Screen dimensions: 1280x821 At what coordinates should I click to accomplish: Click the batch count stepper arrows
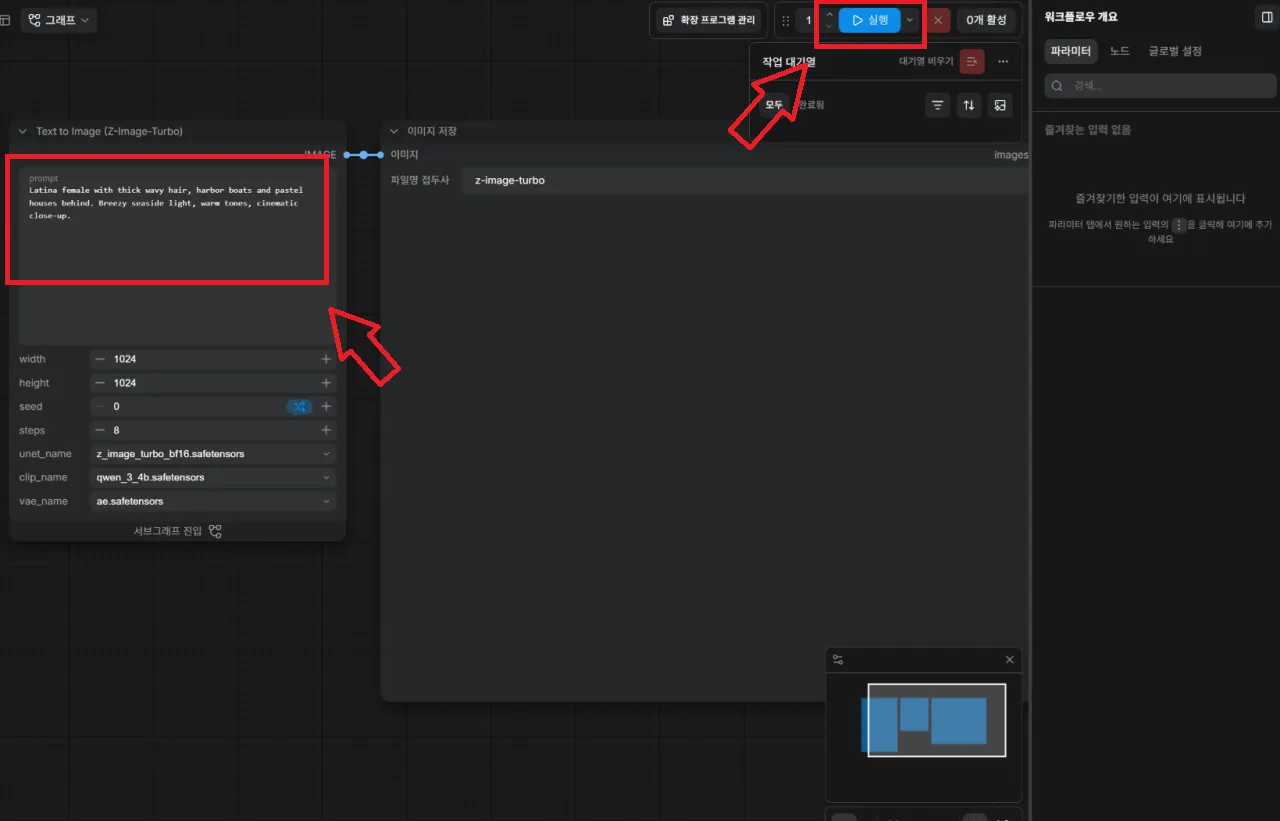coord(828,20)
